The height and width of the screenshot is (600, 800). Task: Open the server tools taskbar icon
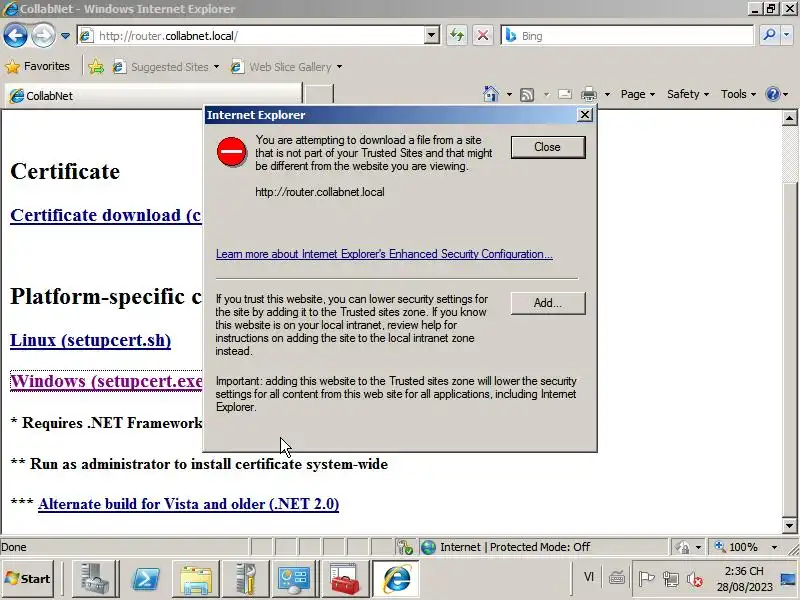coord(245,579)
